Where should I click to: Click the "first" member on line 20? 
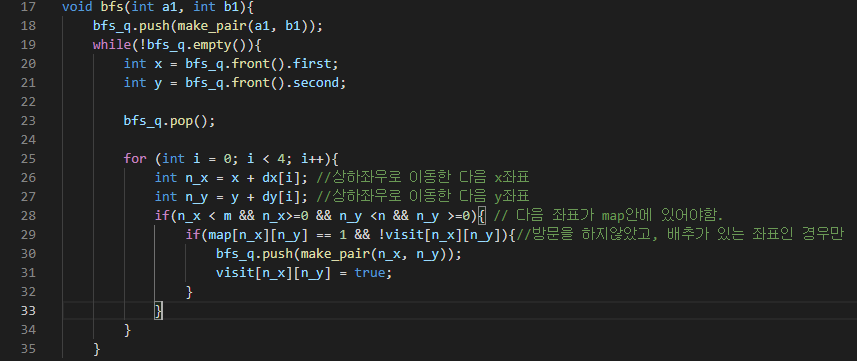pos(313,64)
